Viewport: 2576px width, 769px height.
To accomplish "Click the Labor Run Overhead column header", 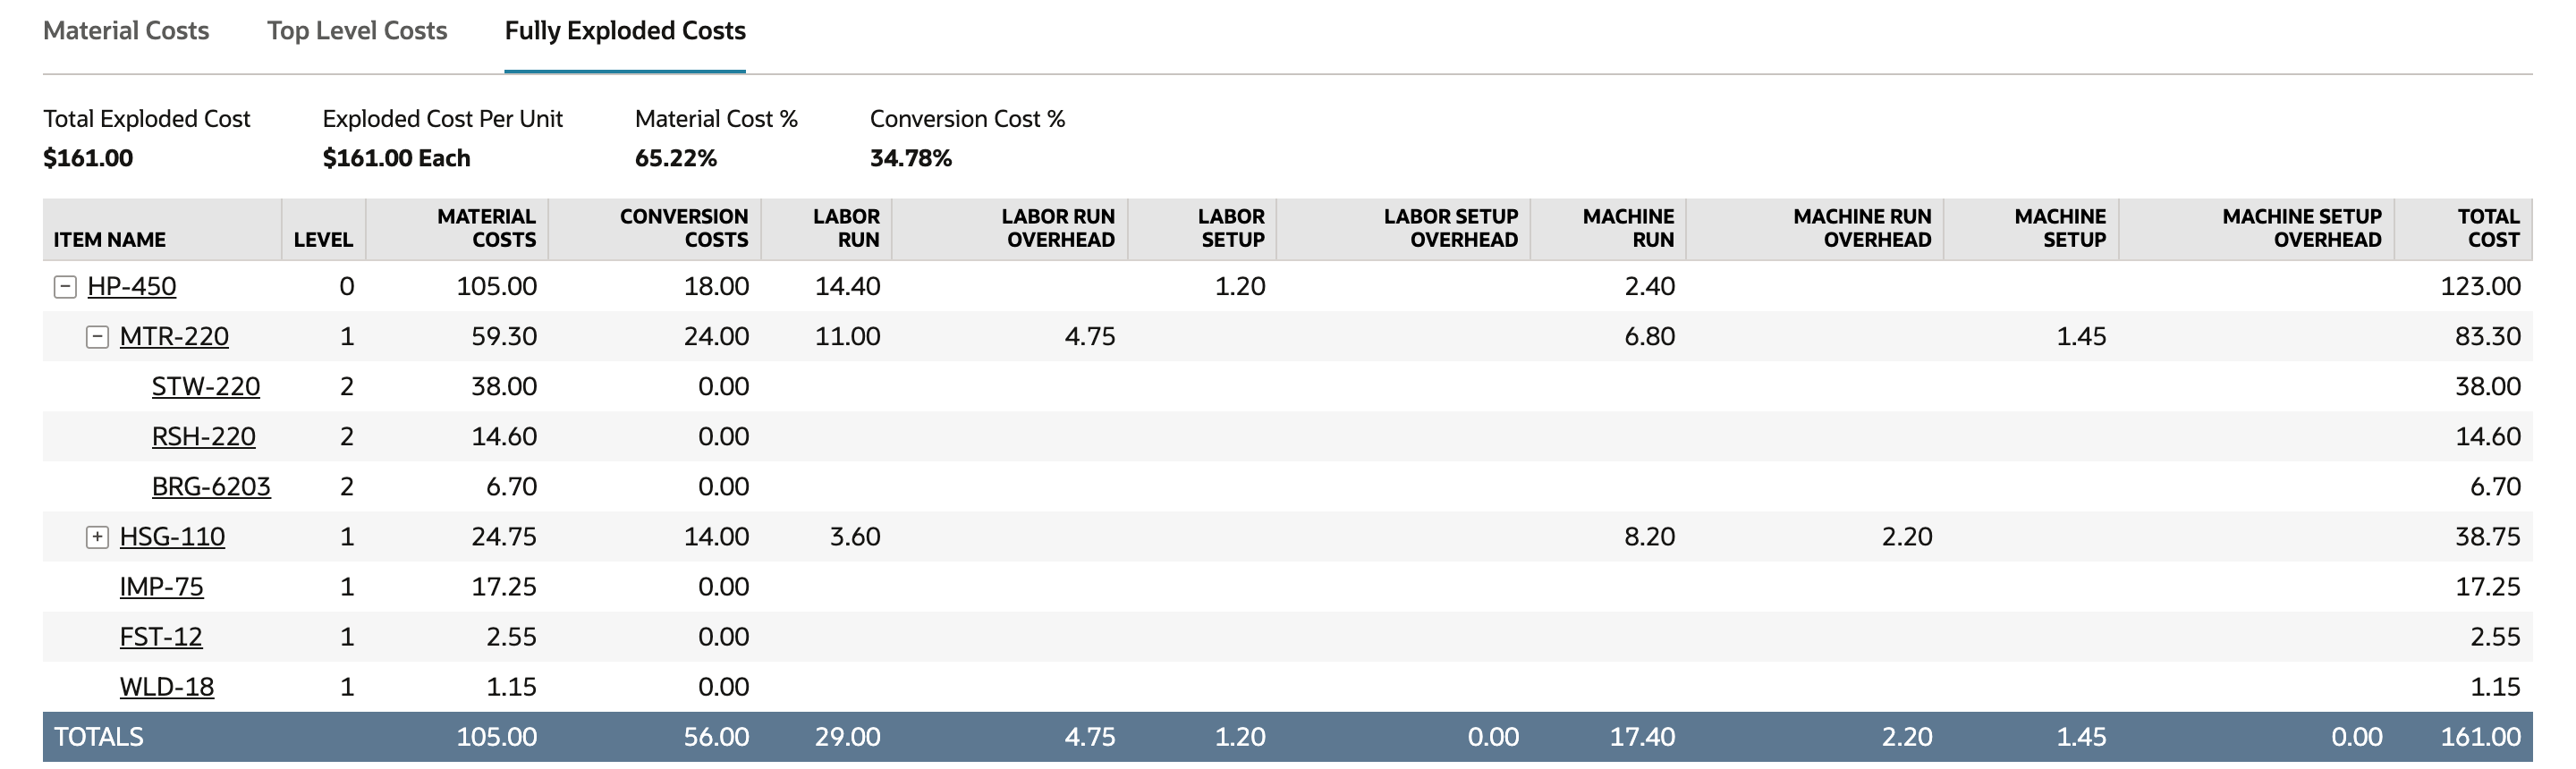I will 1010,229.
